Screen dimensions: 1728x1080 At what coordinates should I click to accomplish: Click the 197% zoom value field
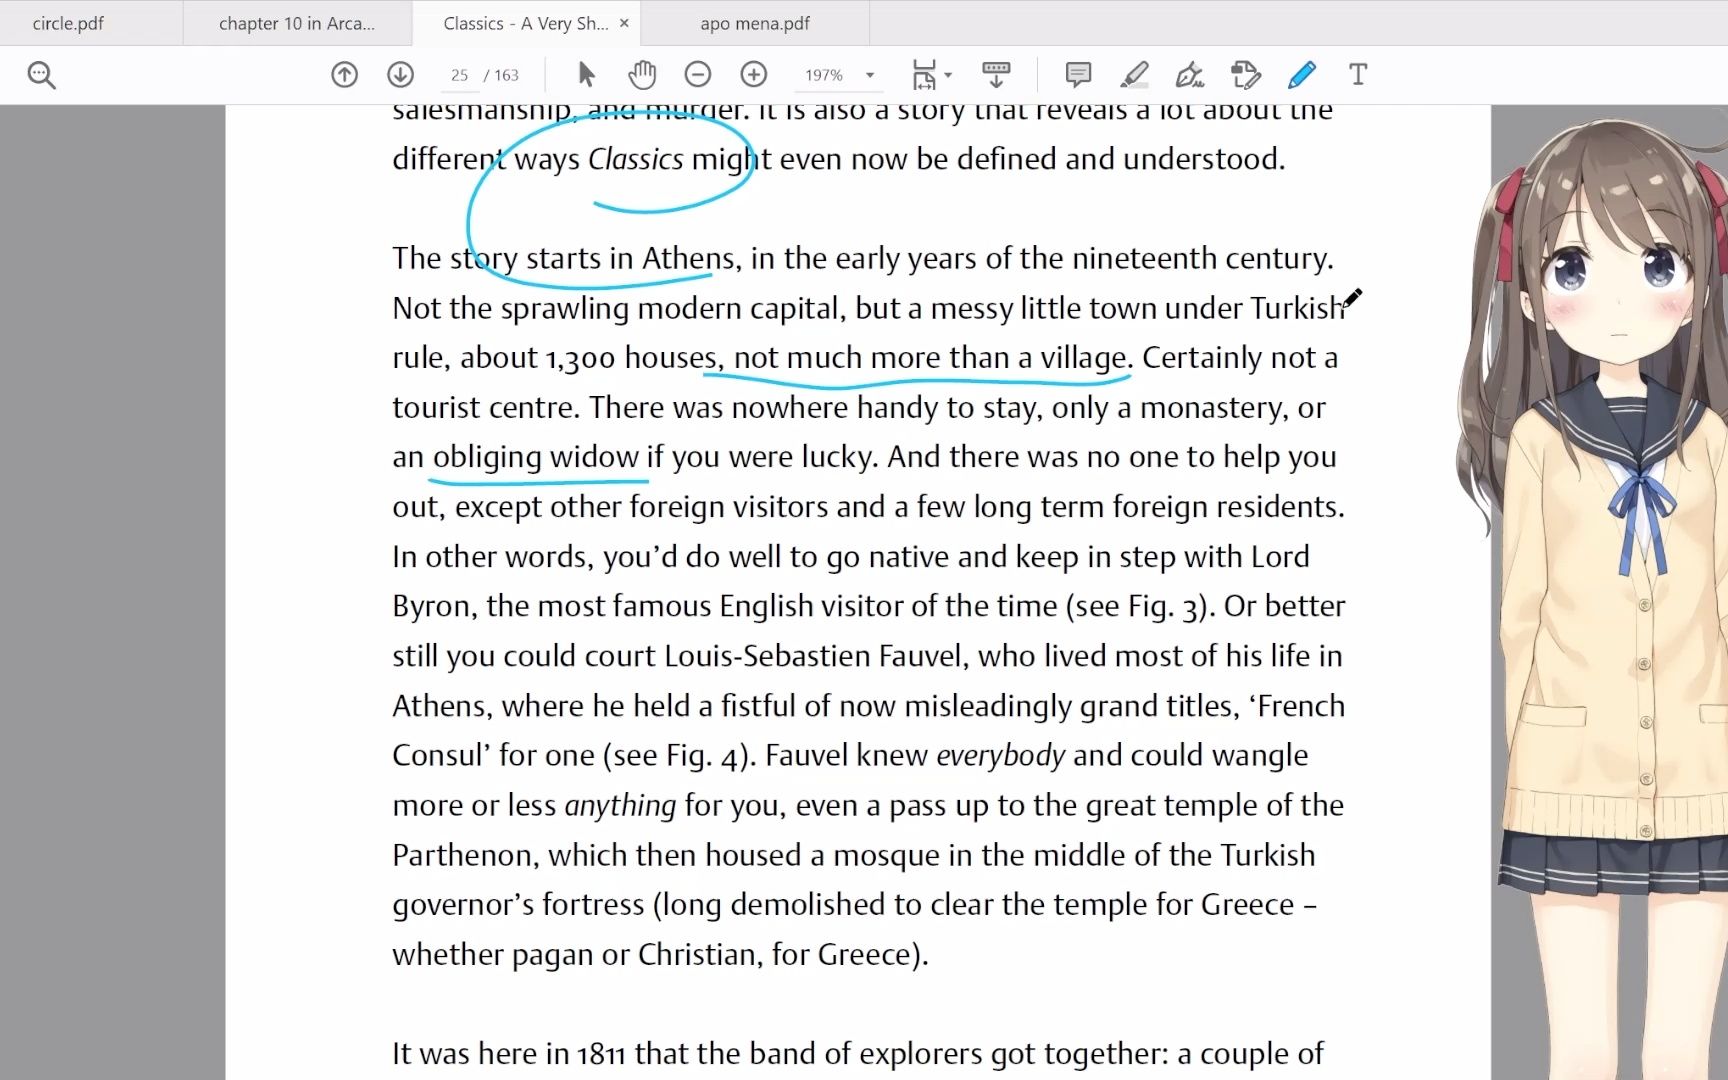824,75
